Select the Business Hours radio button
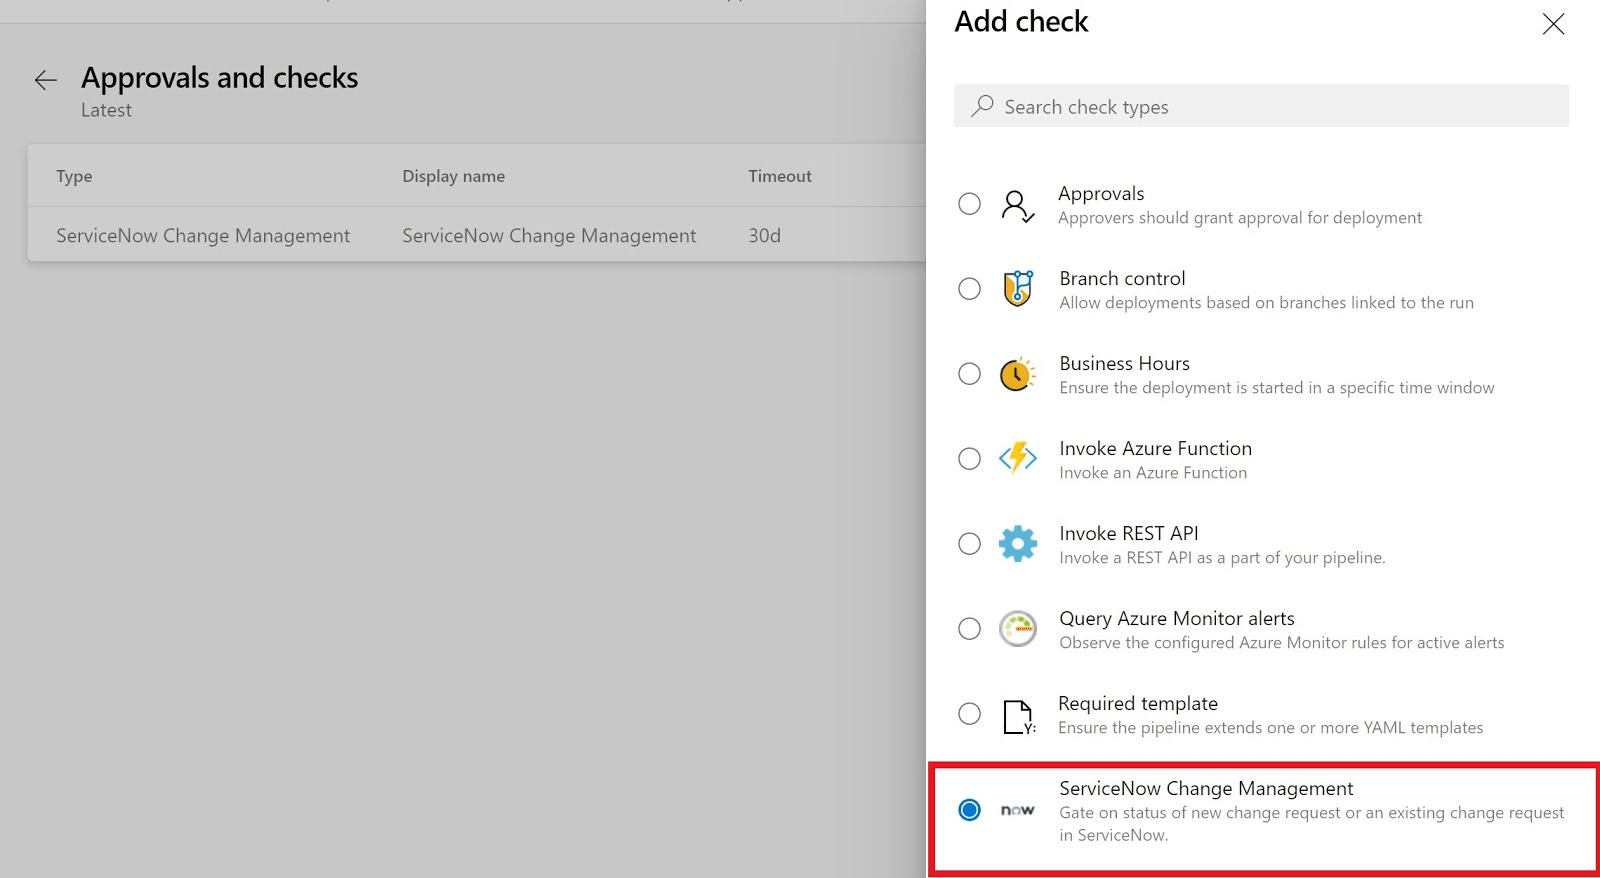The width and height of the screenshot is (1600, 878). pyautogui.click(x=969, y=374)
